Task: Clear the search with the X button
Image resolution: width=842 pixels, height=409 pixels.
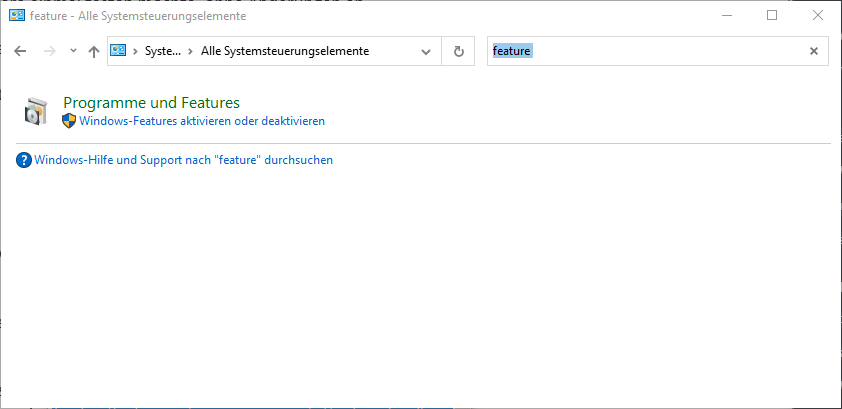Action: click(x=814, y=52)
